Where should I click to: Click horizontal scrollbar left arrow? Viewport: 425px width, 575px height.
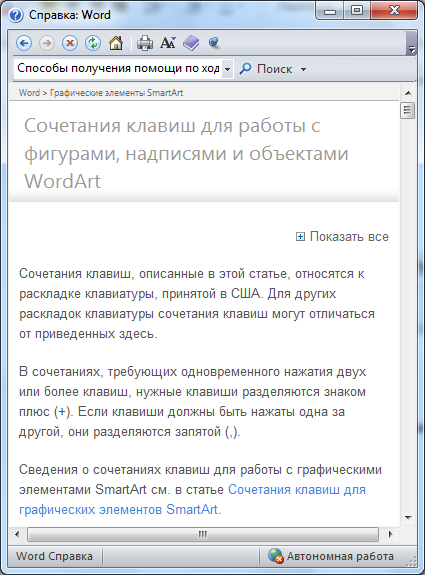pos(17,534)
